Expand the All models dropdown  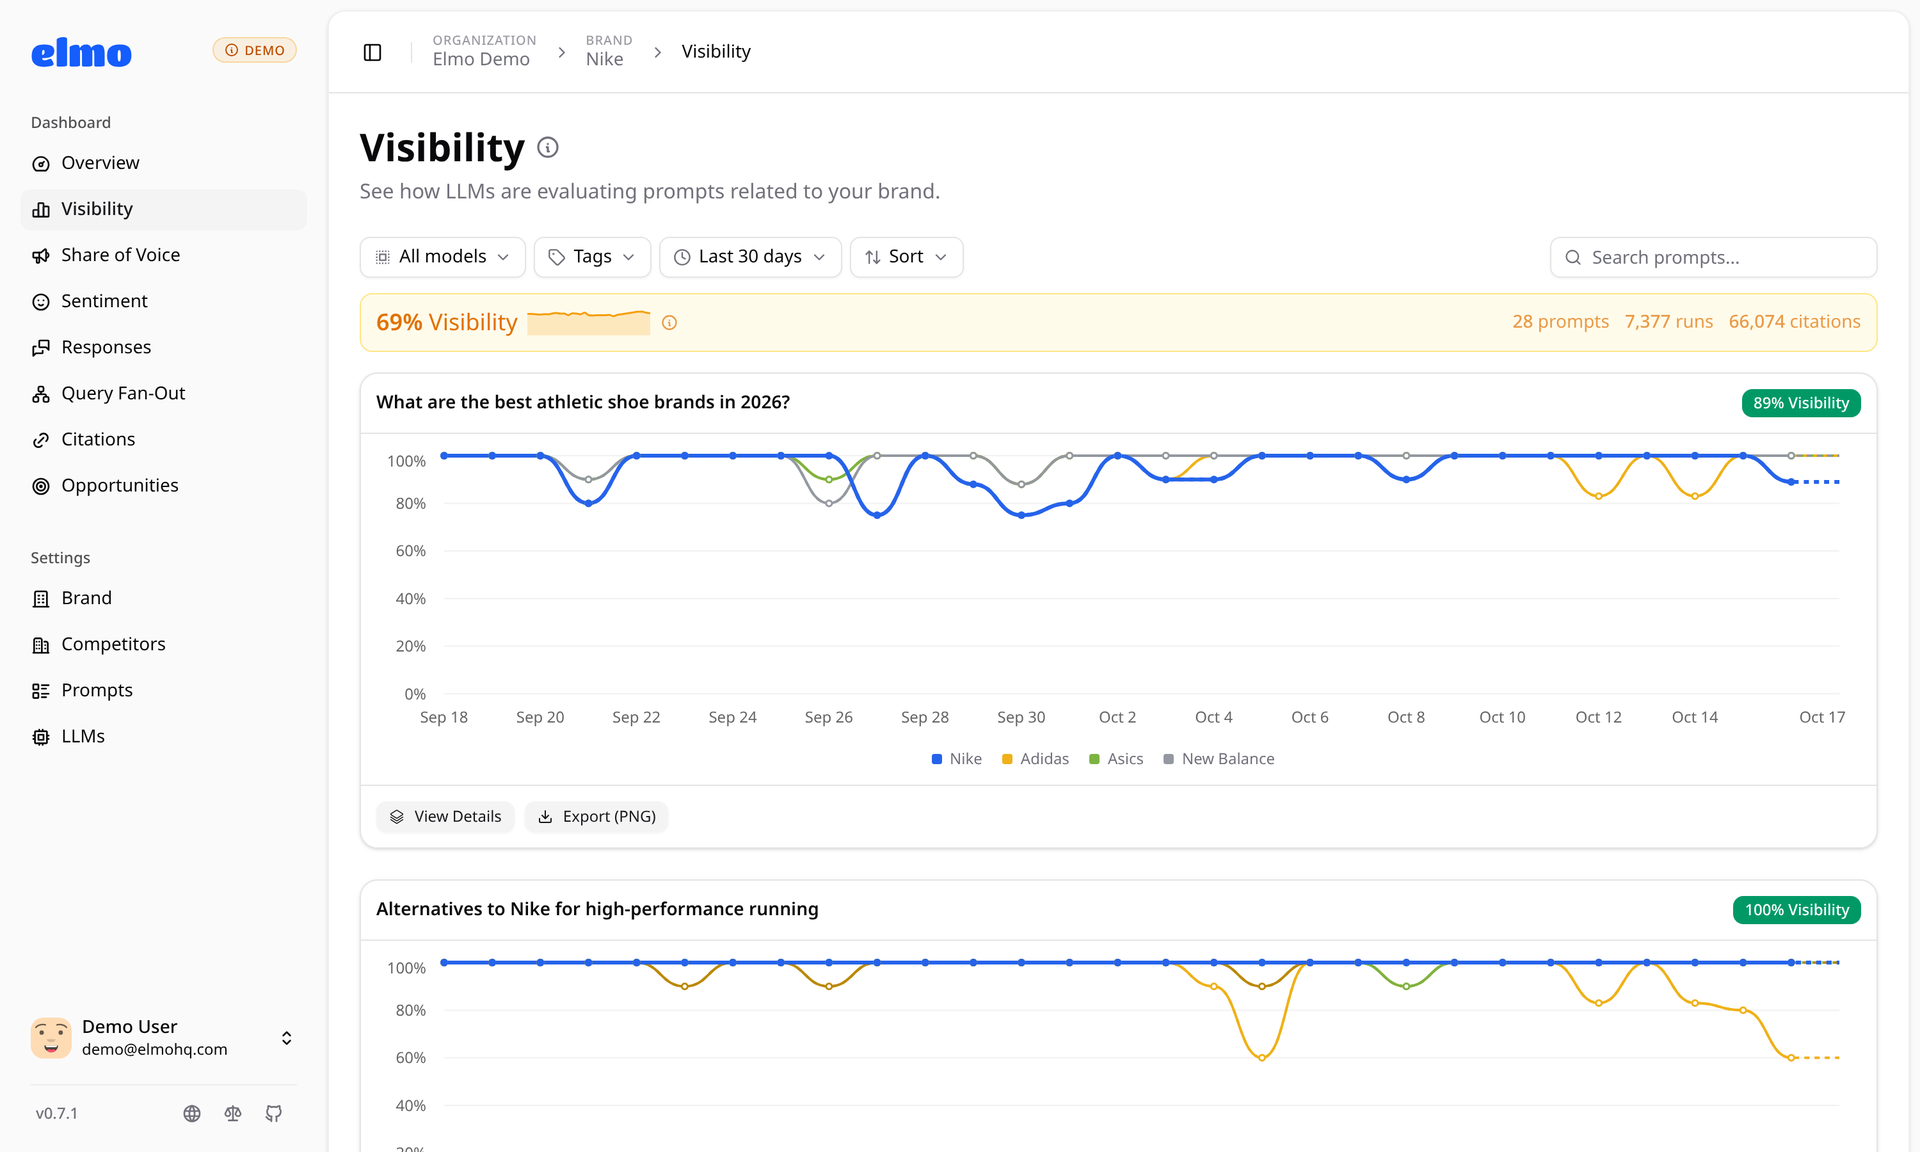(x=442, y=257)
